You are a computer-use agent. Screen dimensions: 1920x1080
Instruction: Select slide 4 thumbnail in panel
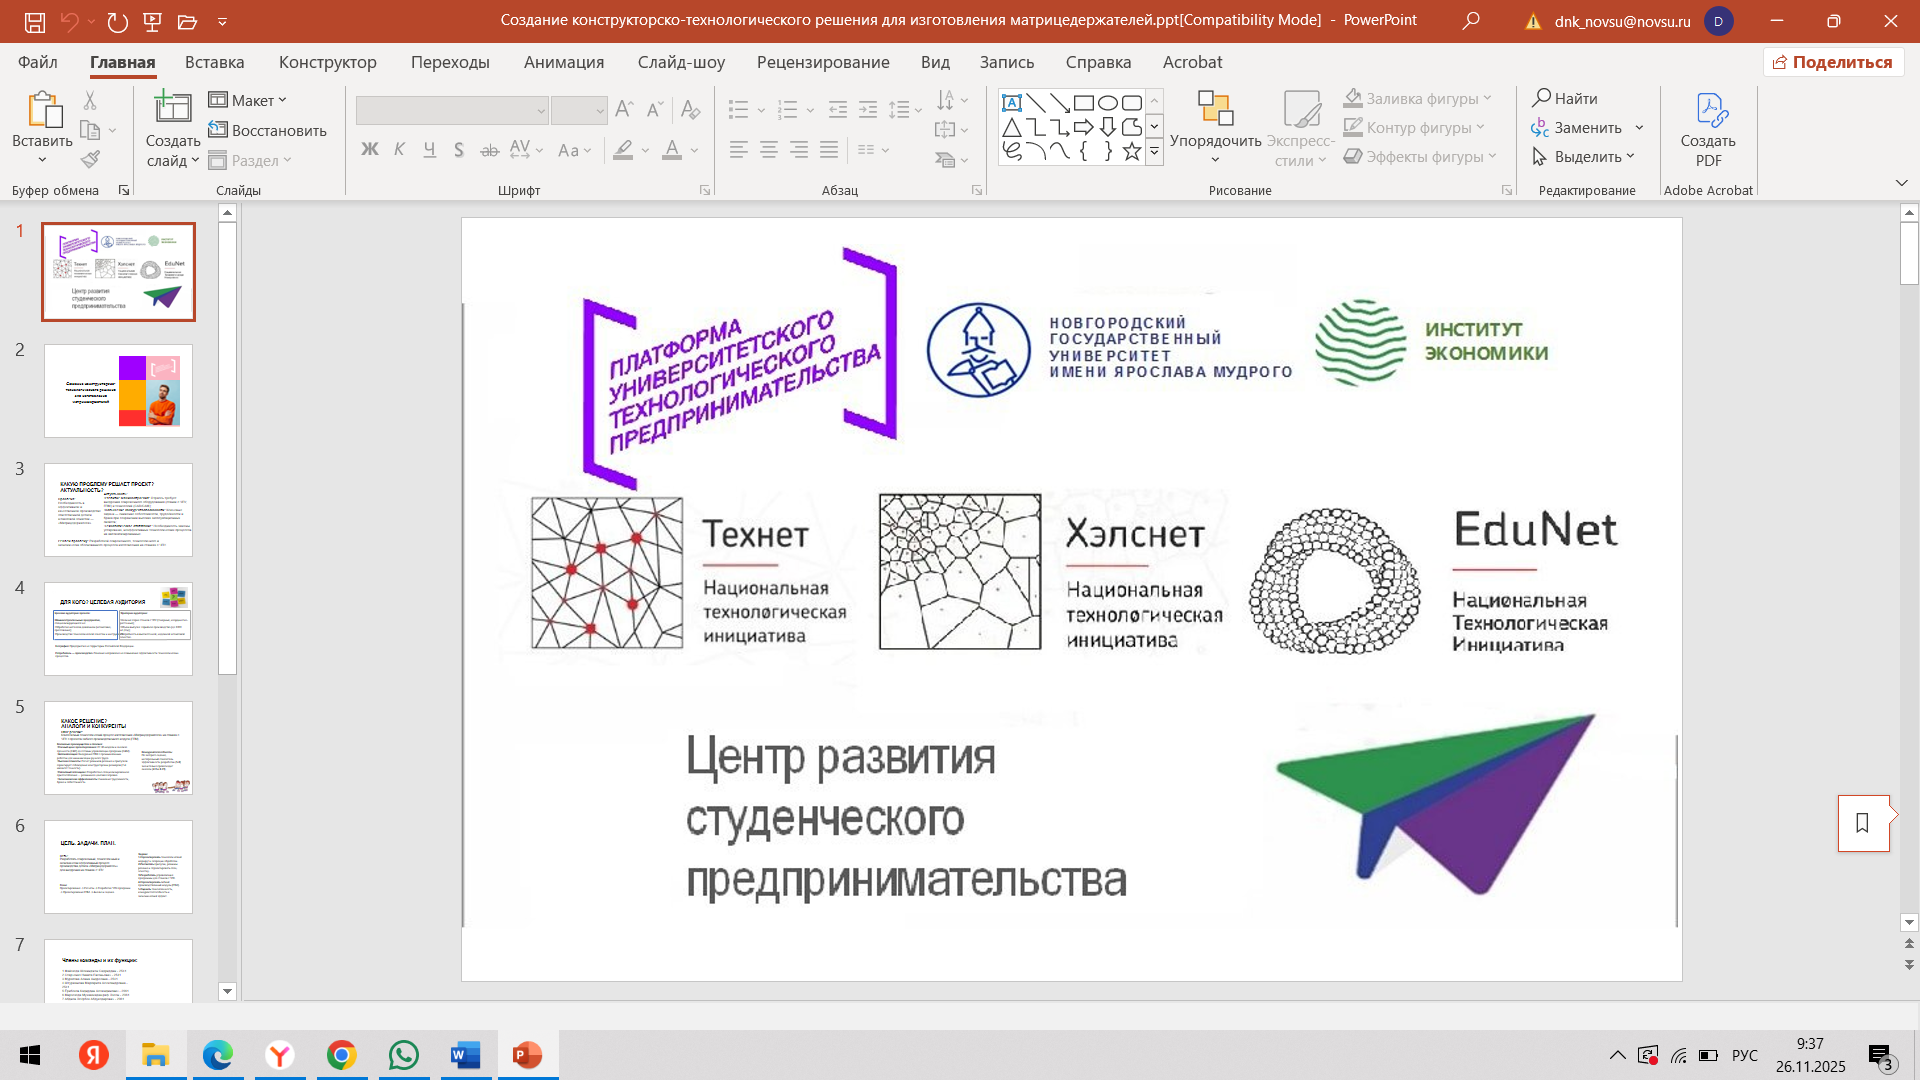pyautogui.click(x=118, y=628)
